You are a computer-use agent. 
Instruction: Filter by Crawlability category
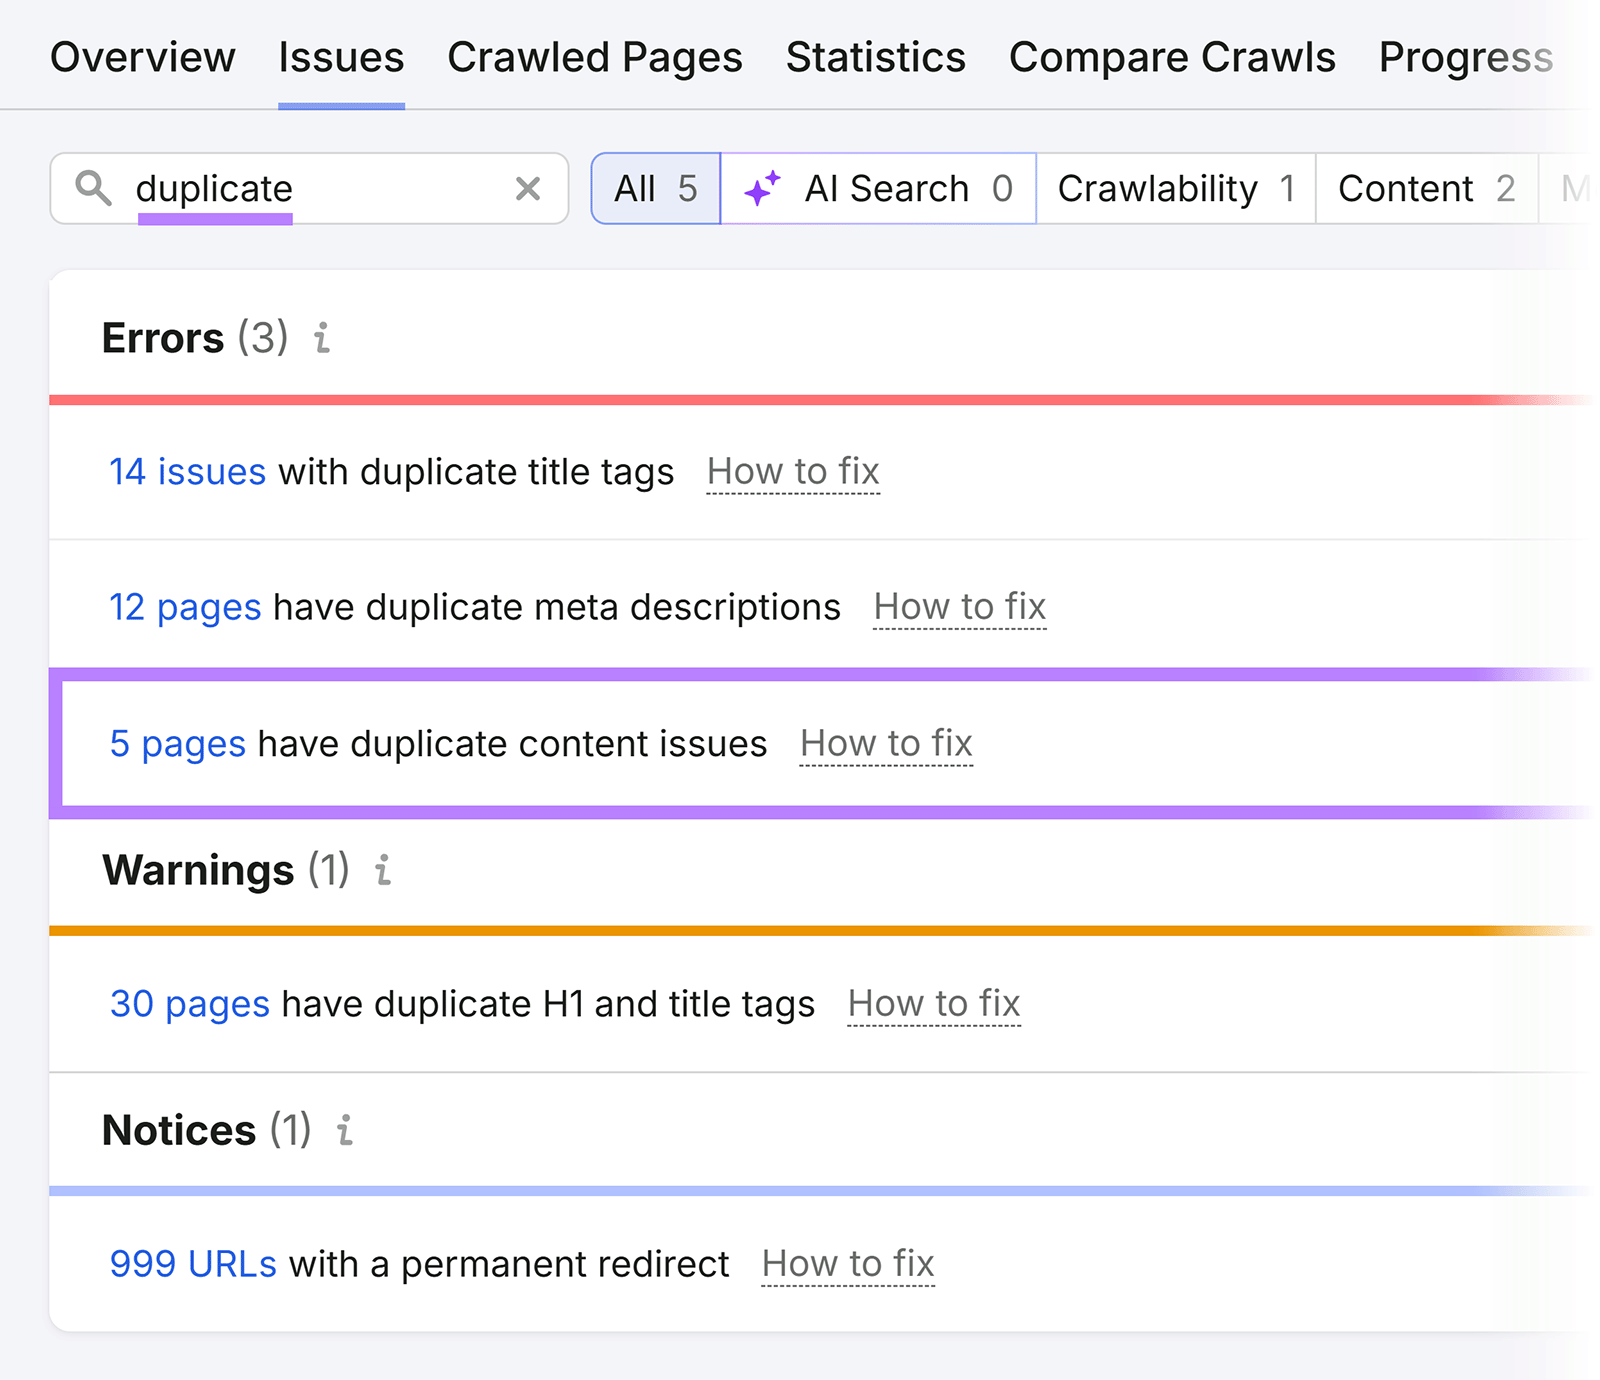click(1176, 188)
